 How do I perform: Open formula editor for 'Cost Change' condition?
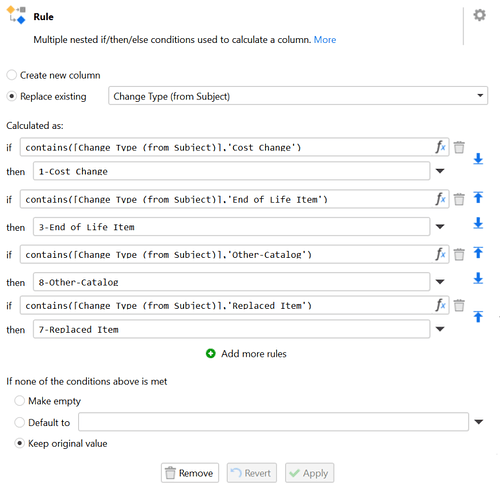[x=440, y=147]
